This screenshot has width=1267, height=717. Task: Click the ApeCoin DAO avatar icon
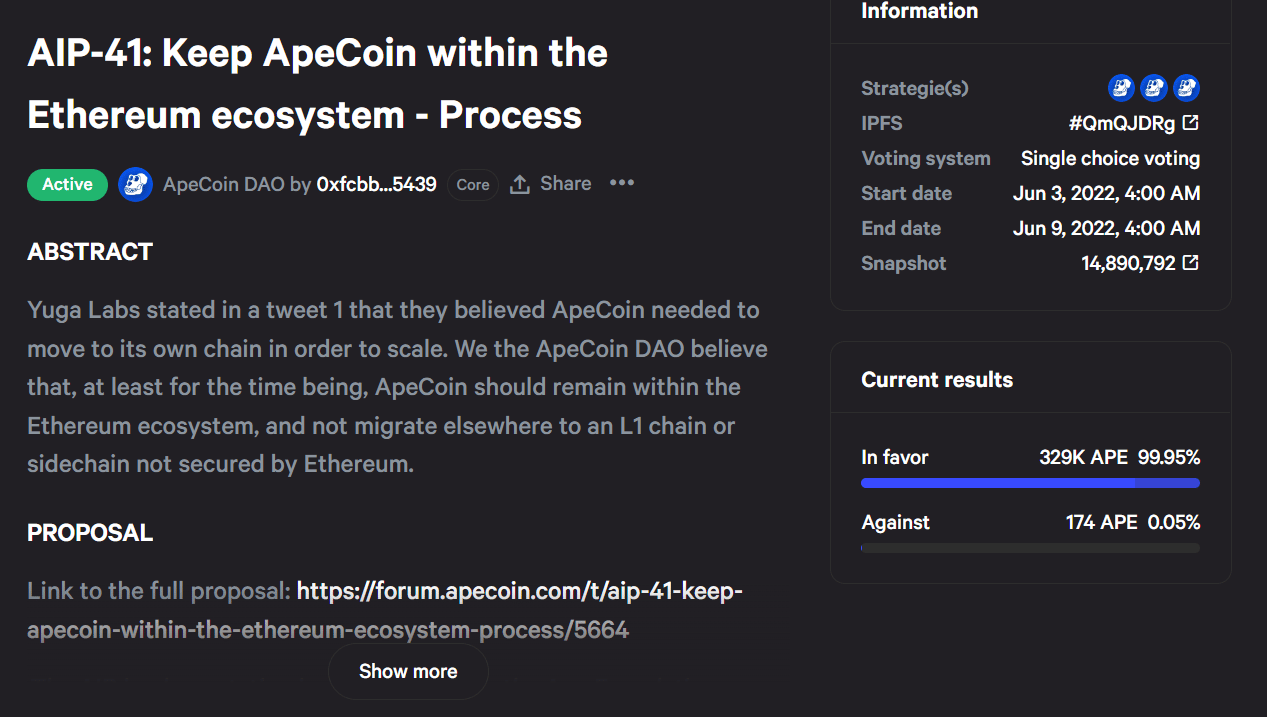135,184
